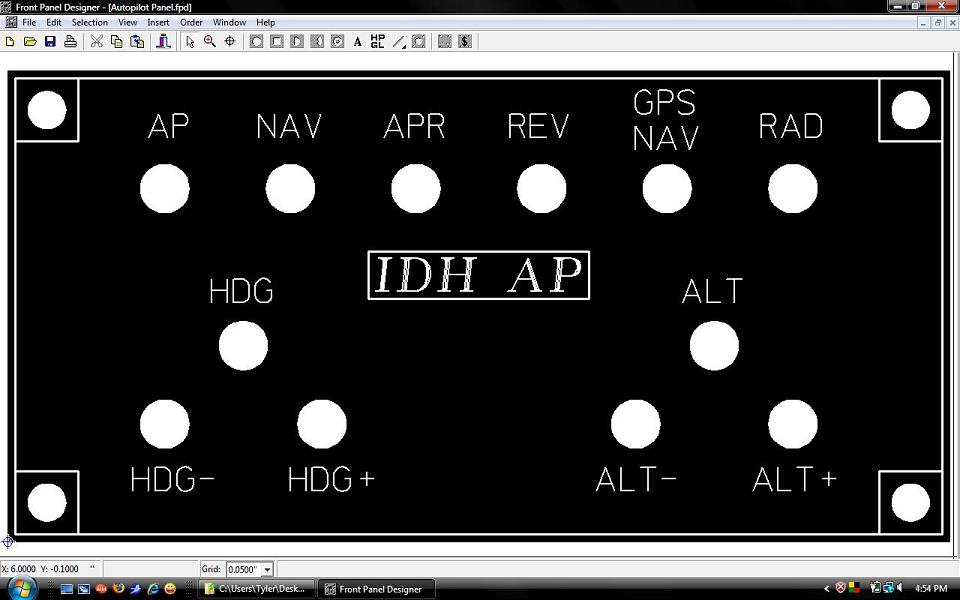The height and width of the screenshot is (600, 960).
Task: Launch Firefox from the quick launch bar
Action: [119, 588]
